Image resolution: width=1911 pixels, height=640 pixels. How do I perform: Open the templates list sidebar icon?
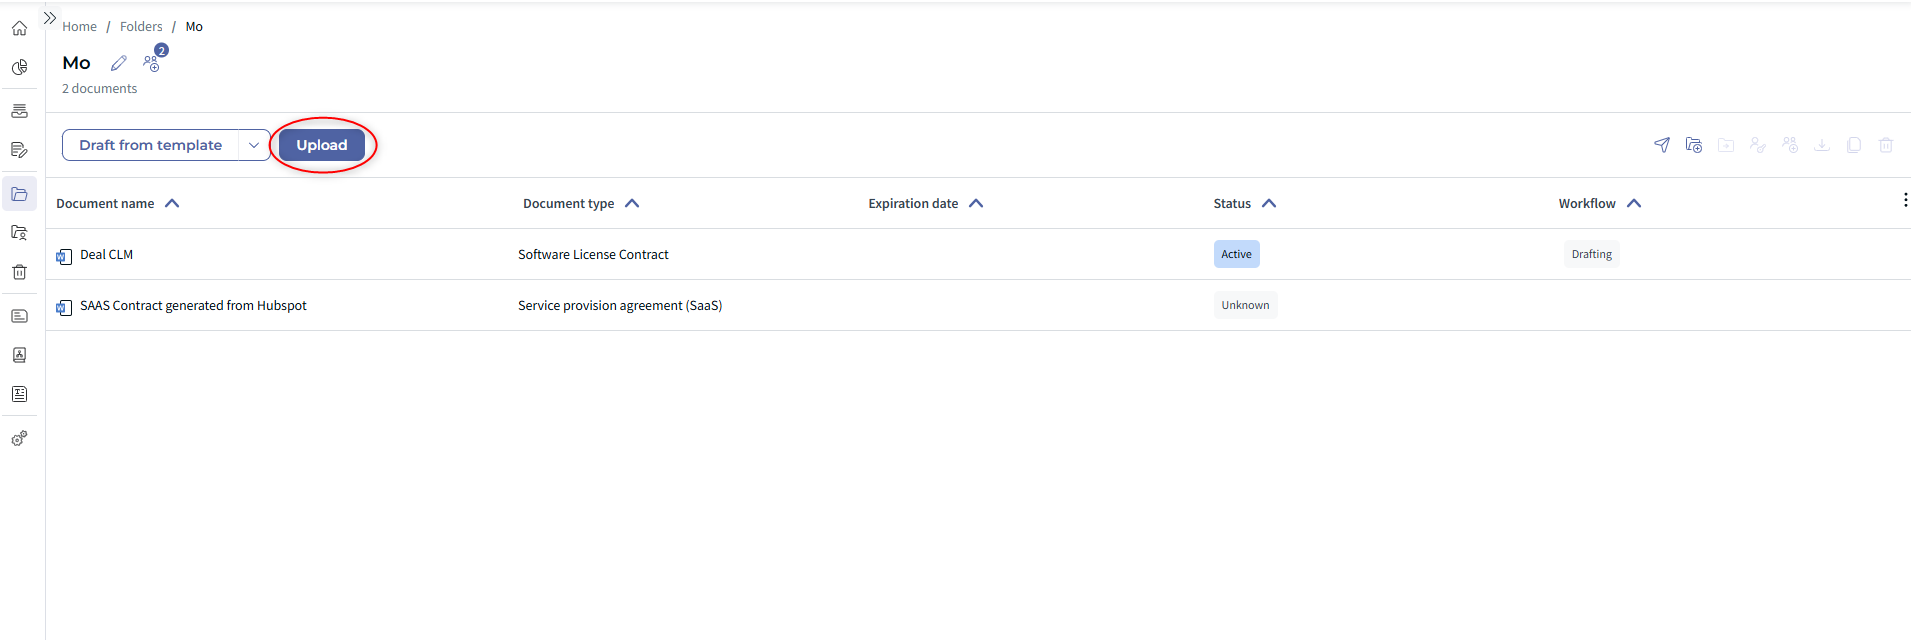19,394
